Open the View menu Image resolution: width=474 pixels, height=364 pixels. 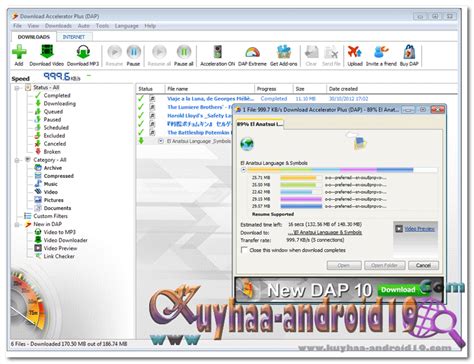point(33,26)
